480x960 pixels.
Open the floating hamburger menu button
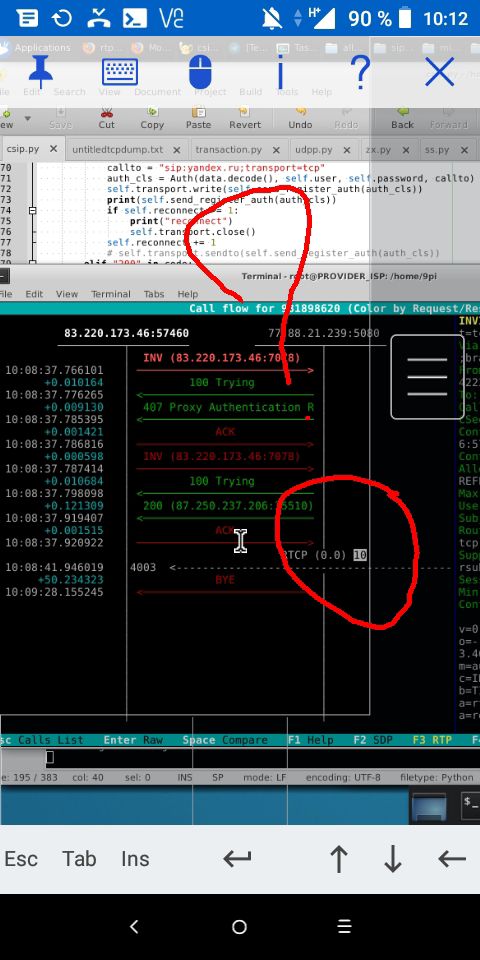tap(427, 377)
